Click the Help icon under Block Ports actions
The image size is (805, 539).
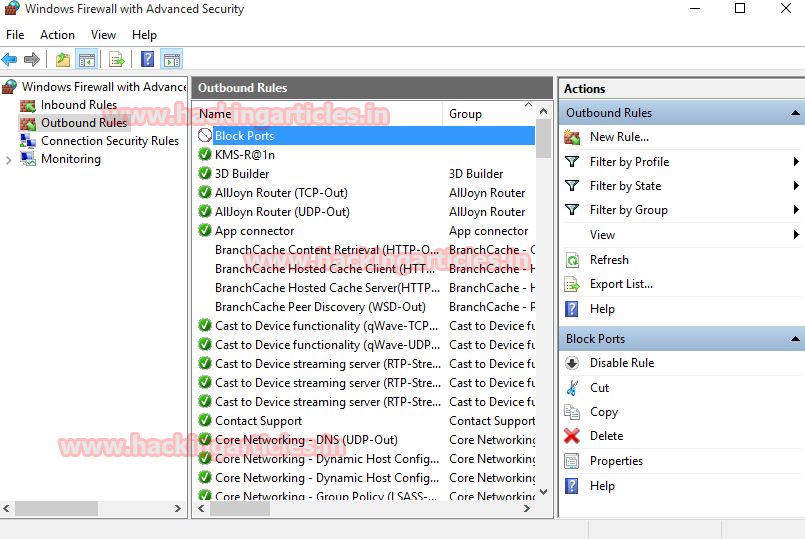pos(572,486)
